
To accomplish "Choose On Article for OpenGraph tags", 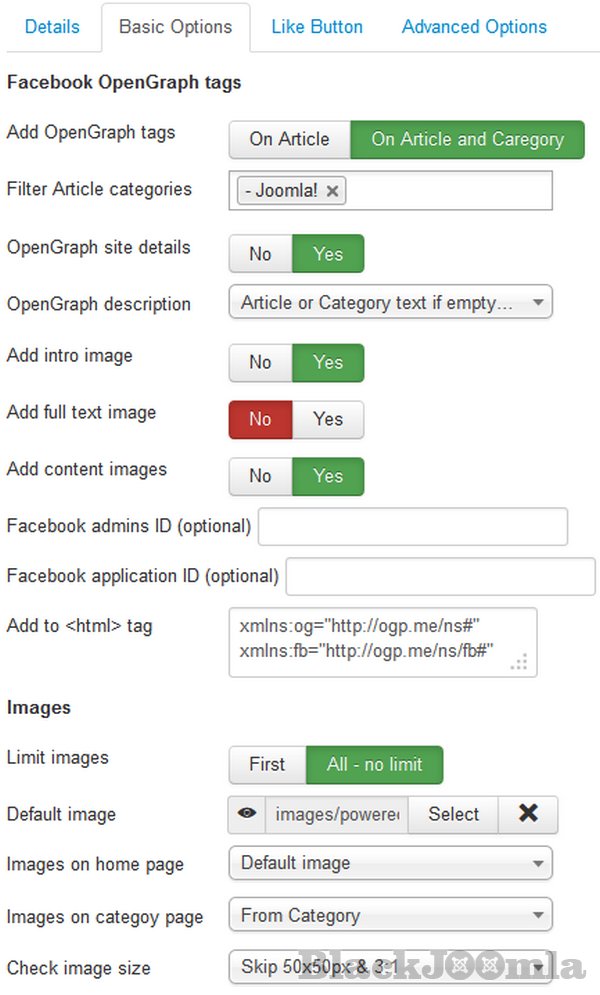I will pos(289,139).
